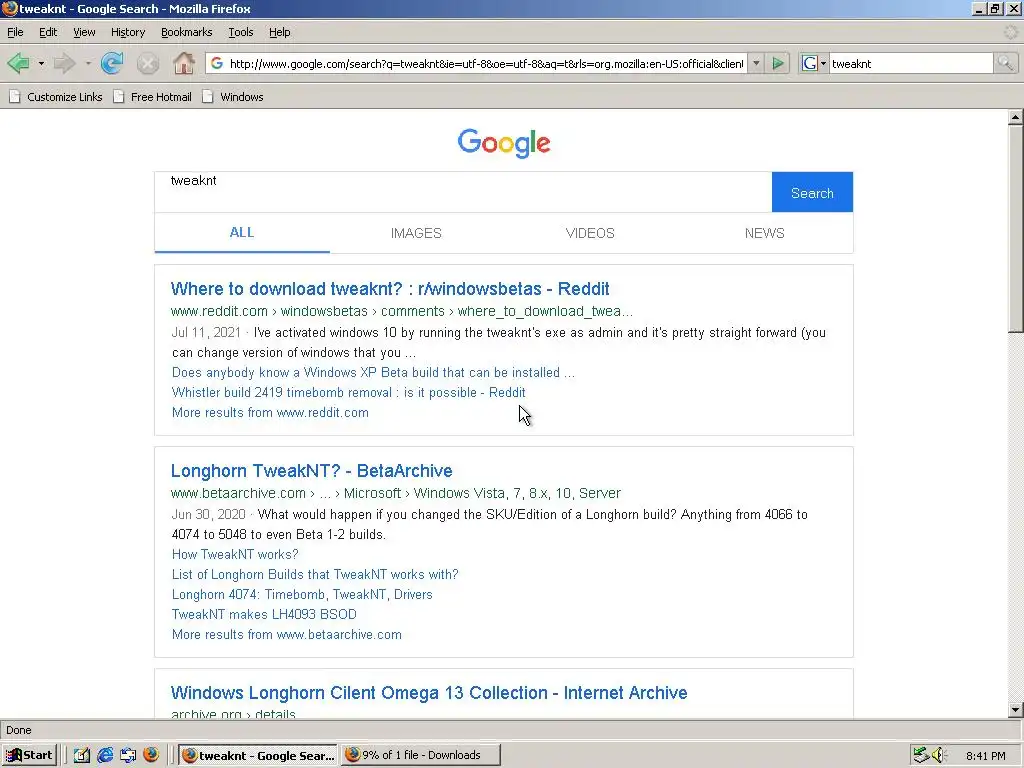Launch Internet Explorer from quick launch
Screen dimensions: 1024x768
point(105,756)
